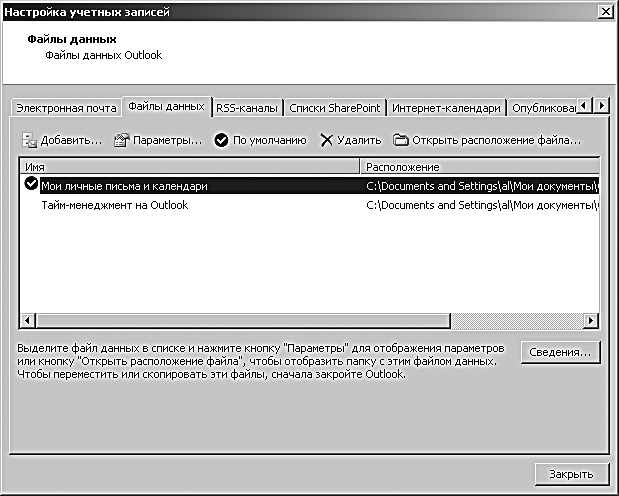
Task: Click the Удалить X icon
Action: pyautogui.click(x=326, y=141)
